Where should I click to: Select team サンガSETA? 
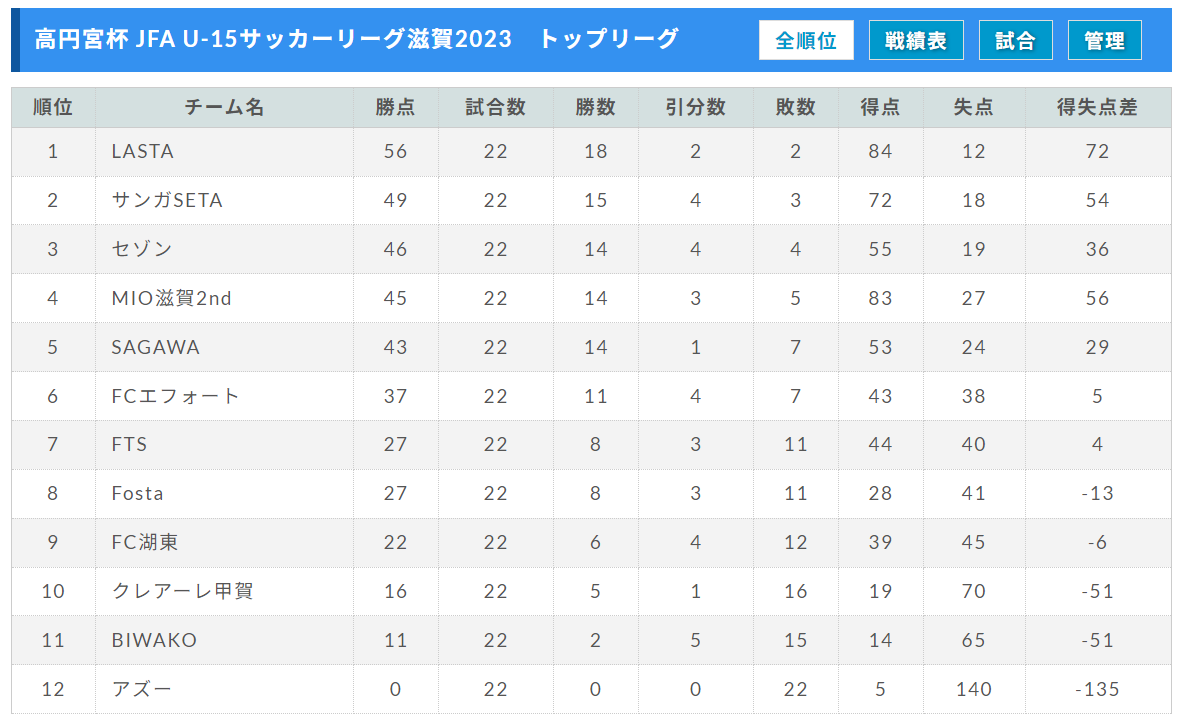pos(167,200)
